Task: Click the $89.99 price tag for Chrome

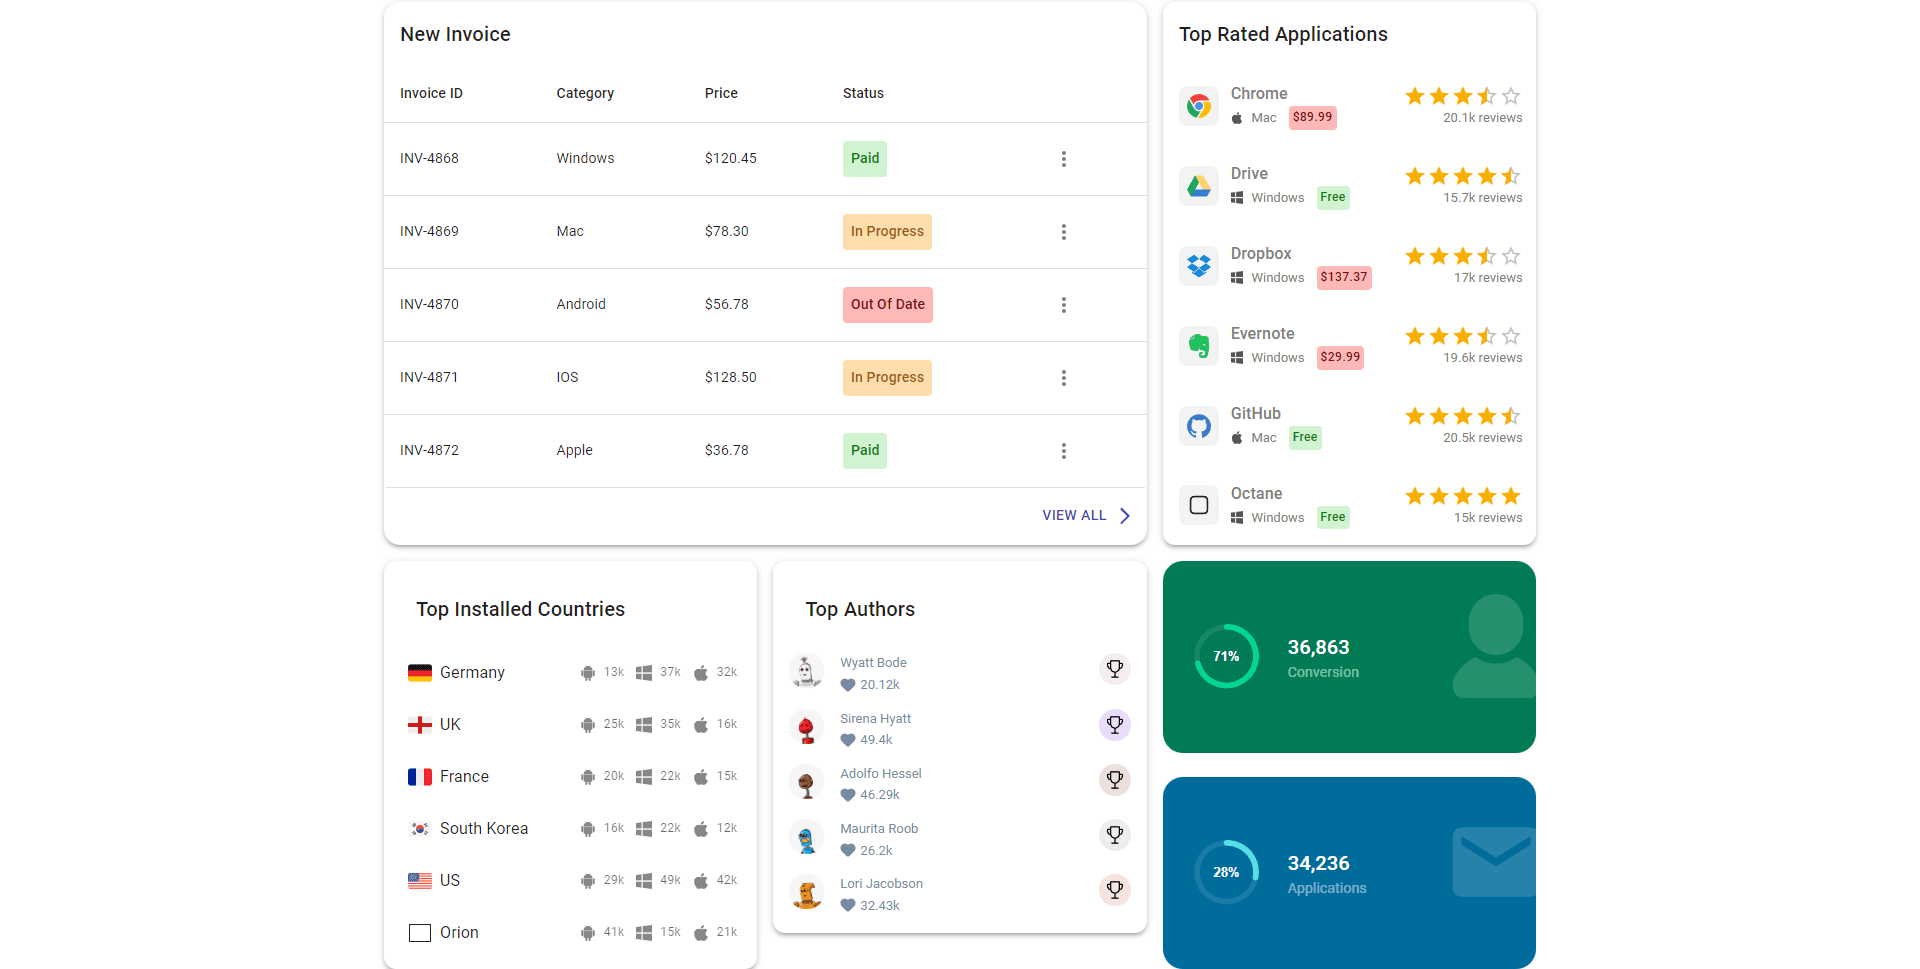Action: tap(1313, 118)
